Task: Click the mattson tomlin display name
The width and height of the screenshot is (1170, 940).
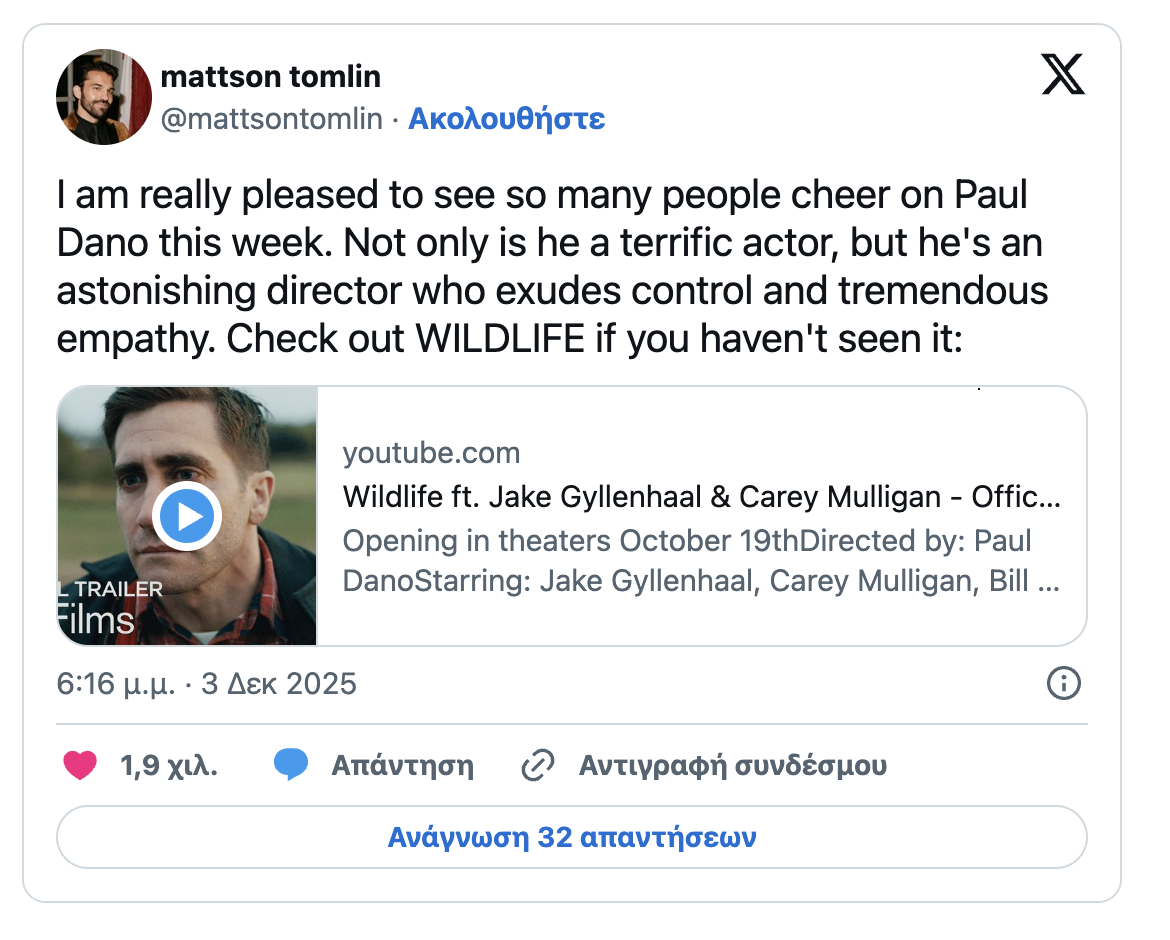Action: [270, 76]
